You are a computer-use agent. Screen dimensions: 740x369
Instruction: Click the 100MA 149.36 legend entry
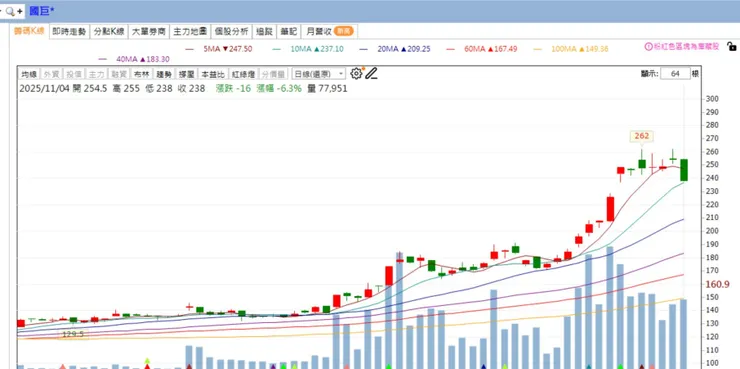pyautogui.click(x=571, y=49)
